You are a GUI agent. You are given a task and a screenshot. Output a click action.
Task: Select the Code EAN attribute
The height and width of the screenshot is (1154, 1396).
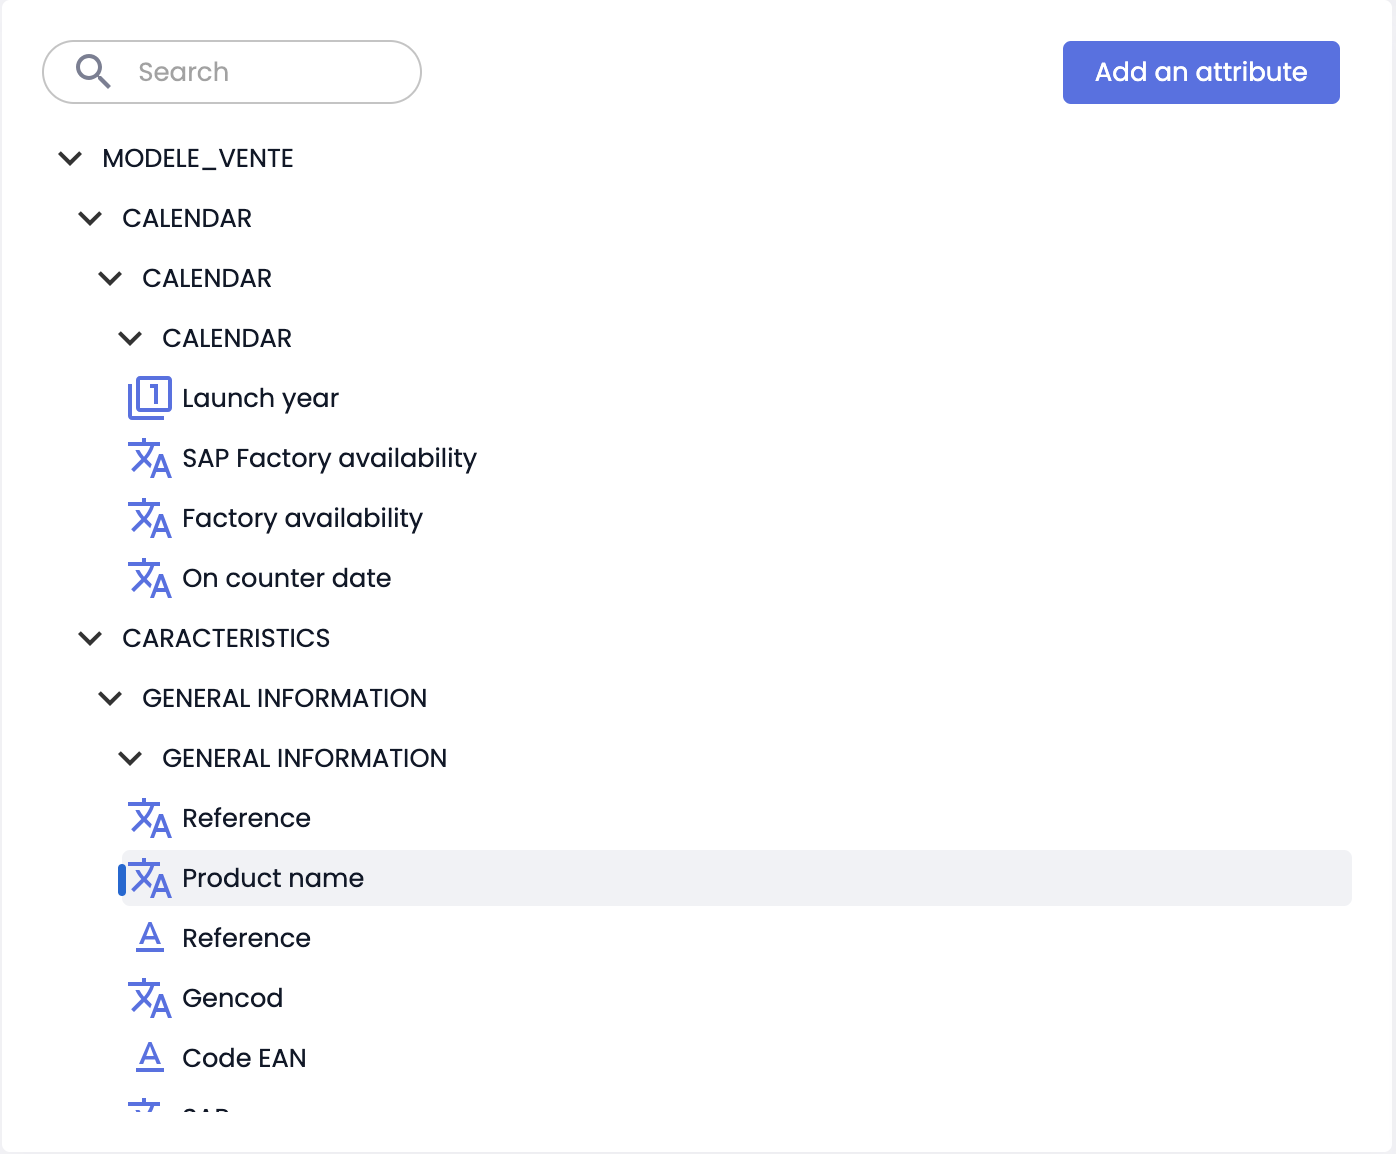coord(244,1058)
